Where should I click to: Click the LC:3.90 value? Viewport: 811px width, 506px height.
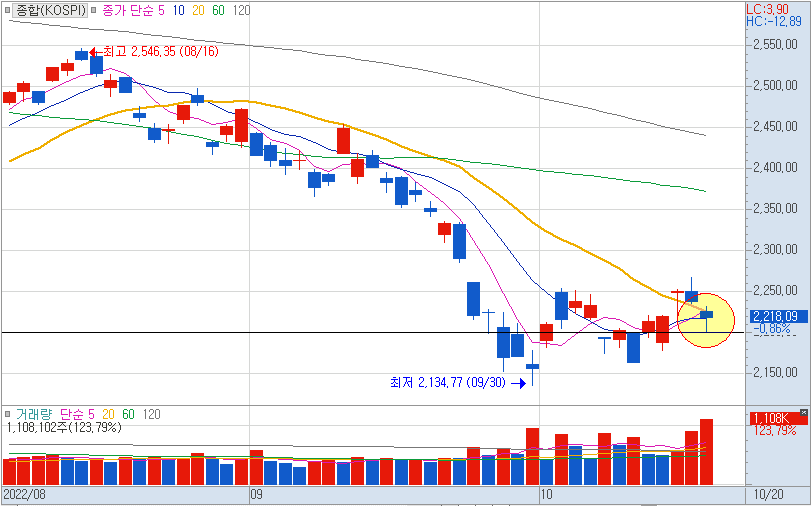[x=768, y=9]
